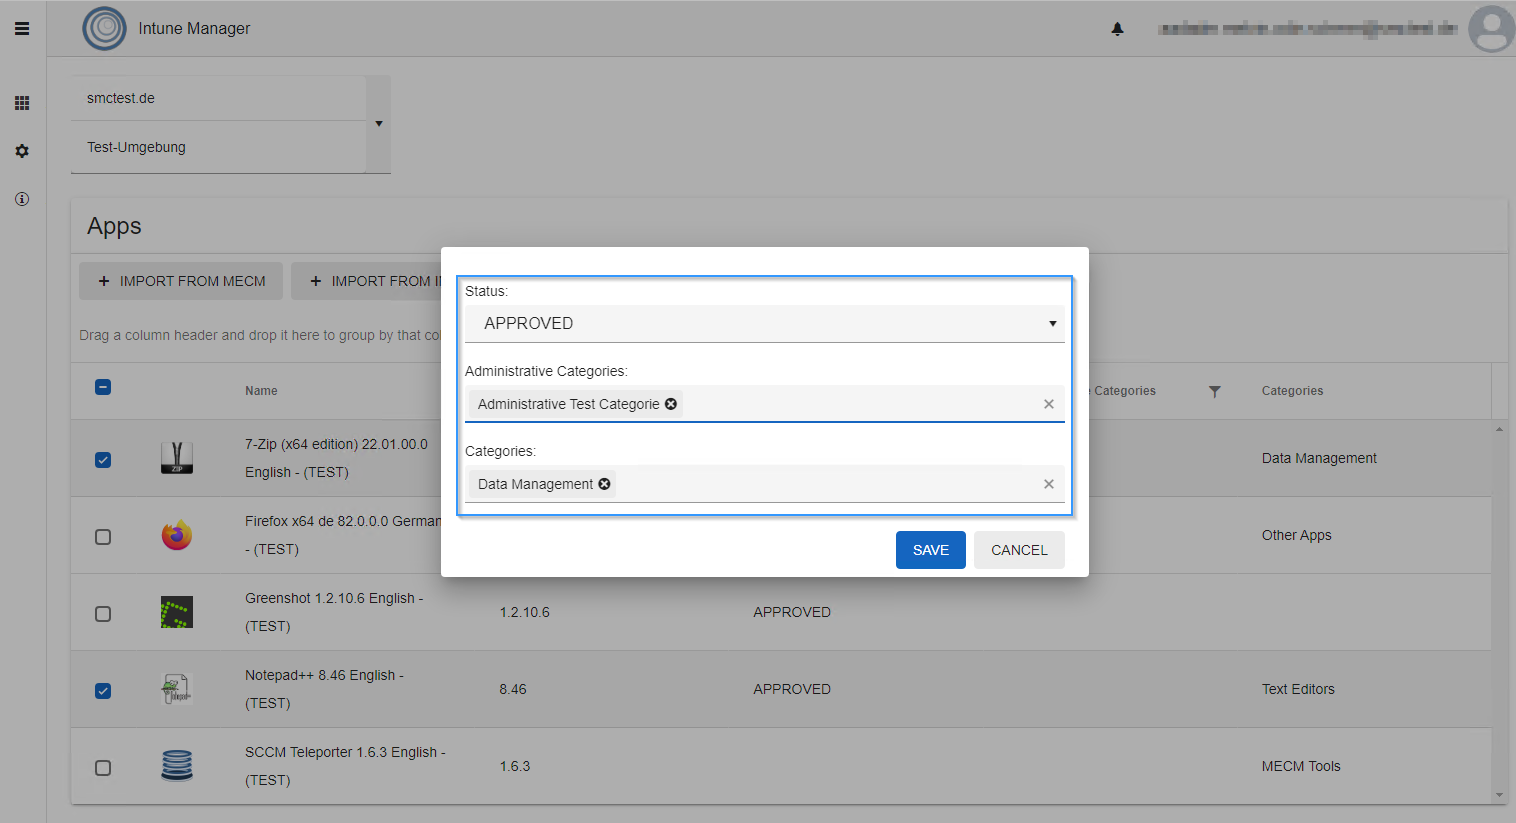Open the Status APPROVED dropdown

tap(765, 324)
